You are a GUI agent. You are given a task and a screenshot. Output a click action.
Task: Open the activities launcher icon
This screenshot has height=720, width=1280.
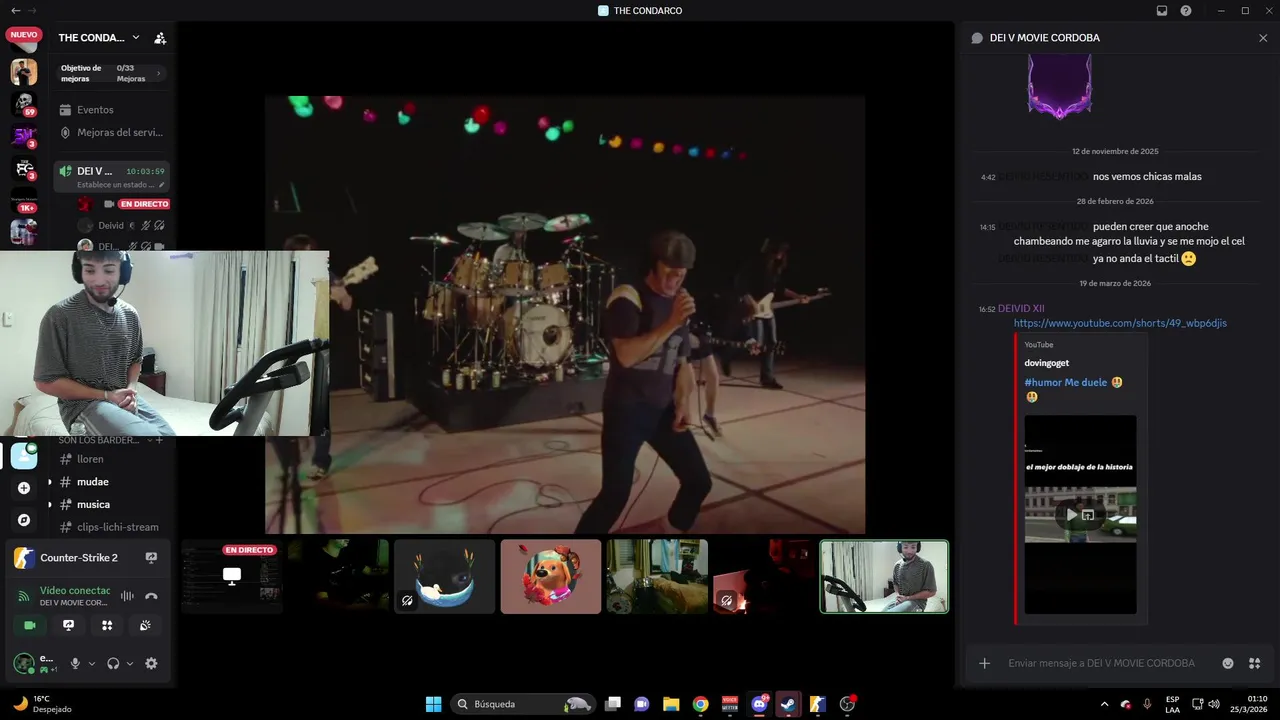[107, 625]
